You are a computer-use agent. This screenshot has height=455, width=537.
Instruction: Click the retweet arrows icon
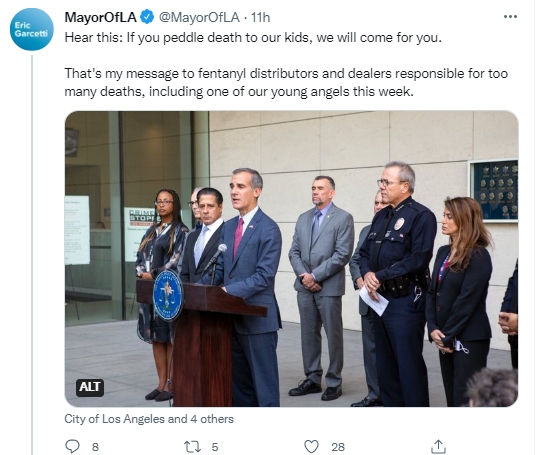192,447
